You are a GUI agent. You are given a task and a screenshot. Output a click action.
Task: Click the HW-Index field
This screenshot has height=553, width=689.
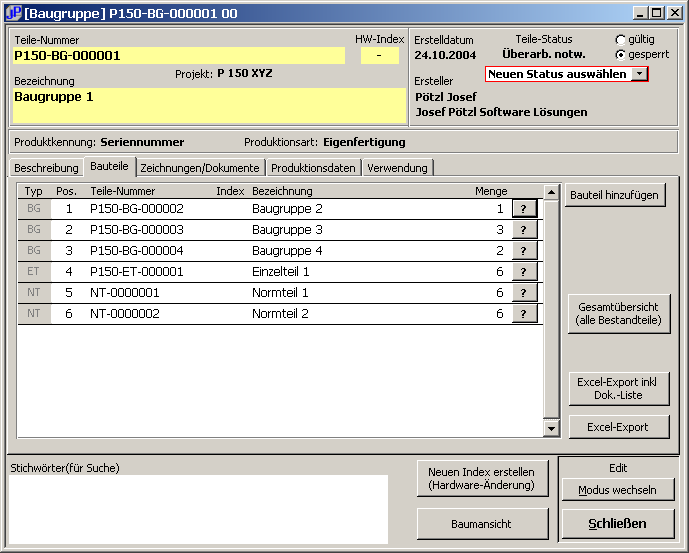[x=379, y=56]
